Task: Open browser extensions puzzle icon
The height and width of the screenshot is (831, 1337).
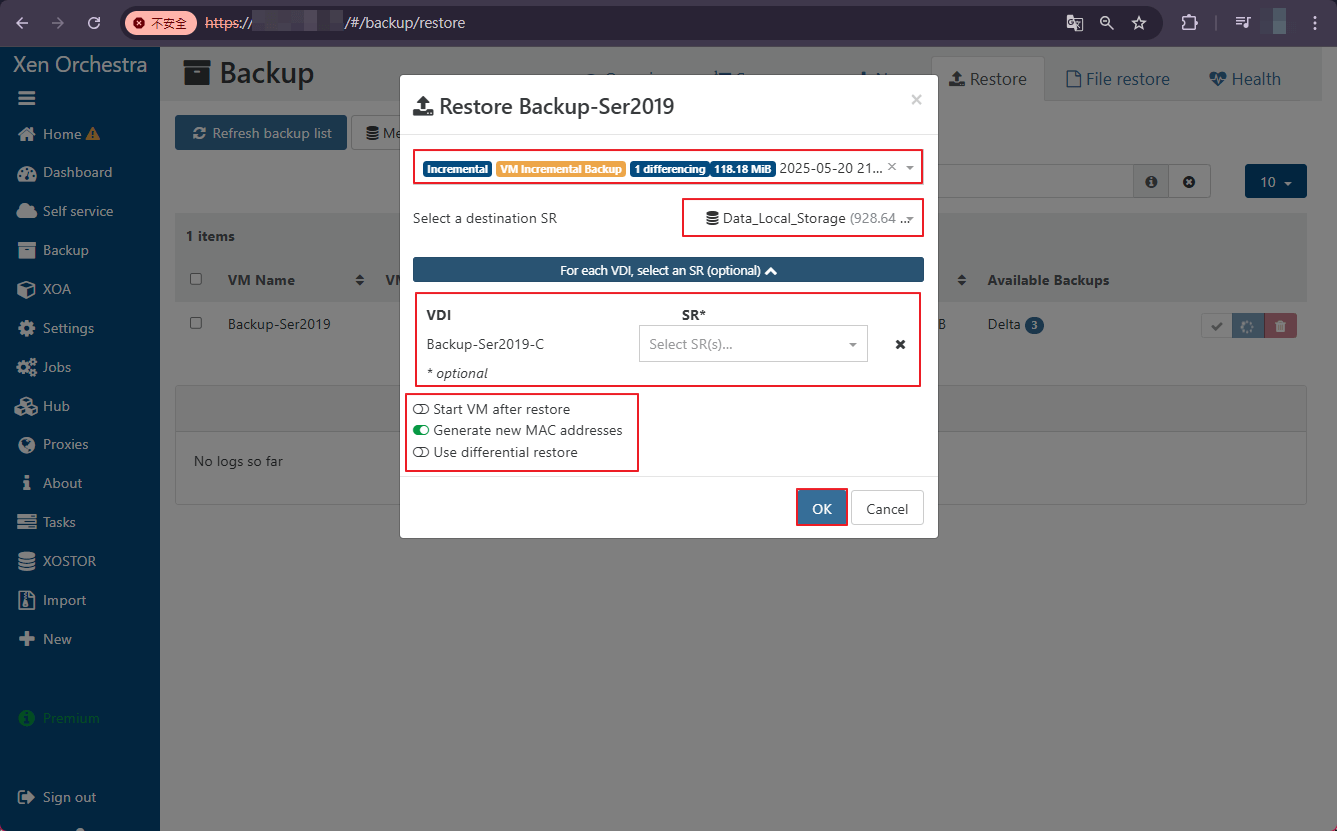Action: (x=1189, y=22)
